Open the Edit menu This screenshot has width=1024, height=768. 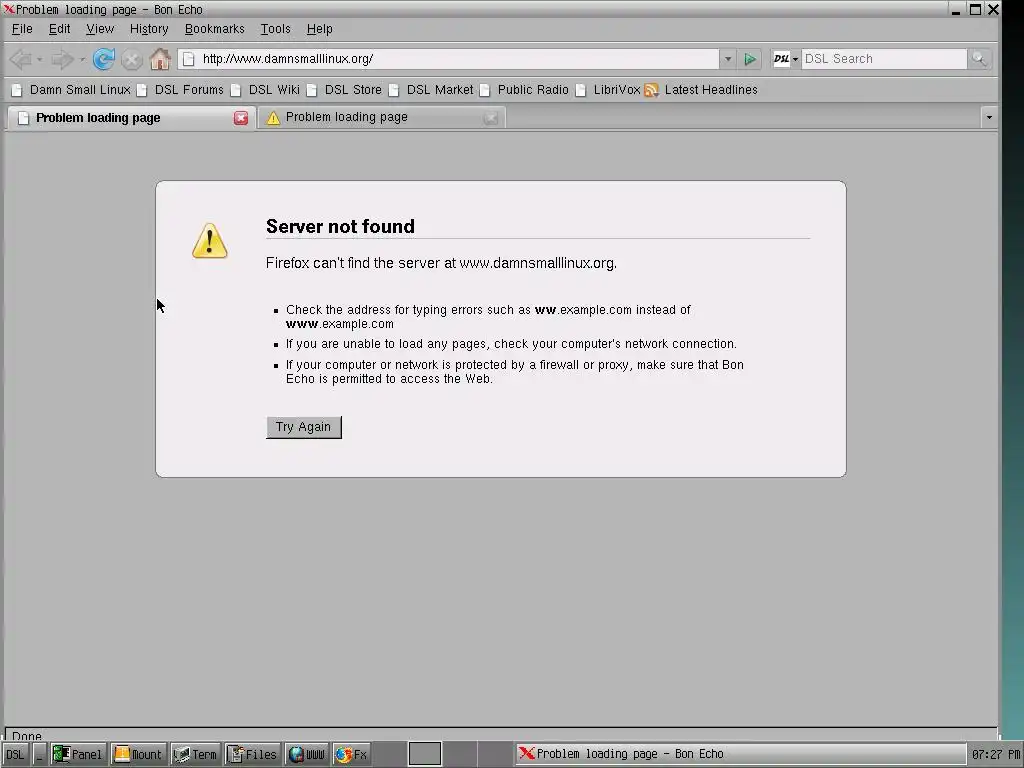[59, 29]
